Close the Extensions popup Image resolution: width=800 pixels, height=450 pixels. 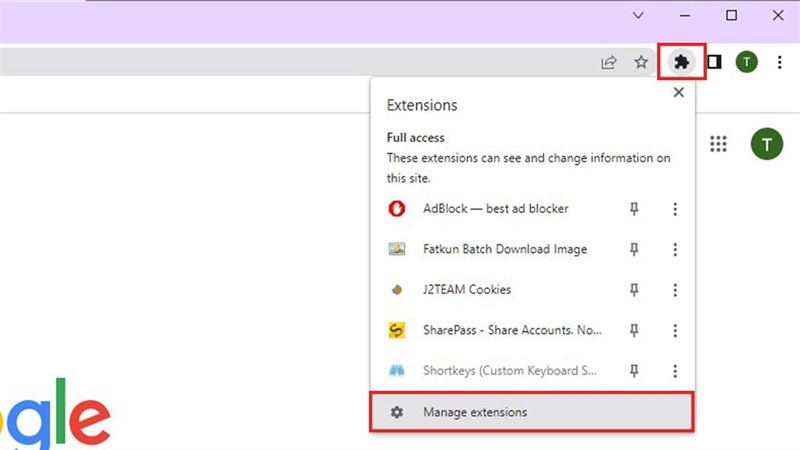coord(679,92)
